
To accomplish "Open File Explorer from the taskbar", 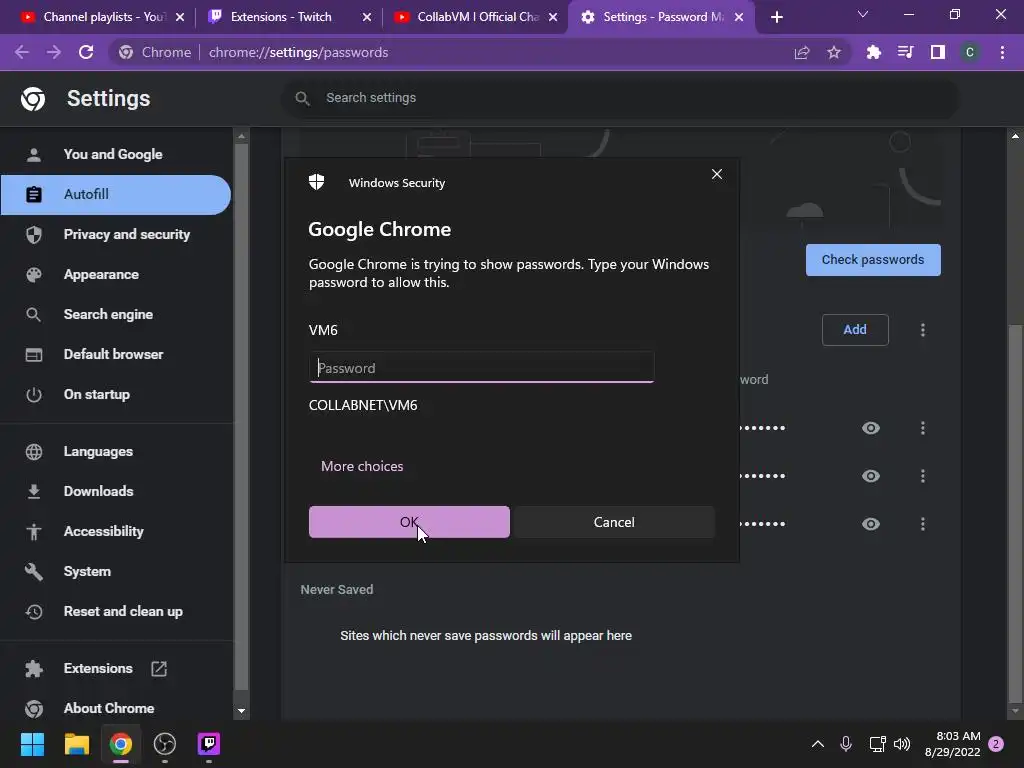I will tap(76, 744).
